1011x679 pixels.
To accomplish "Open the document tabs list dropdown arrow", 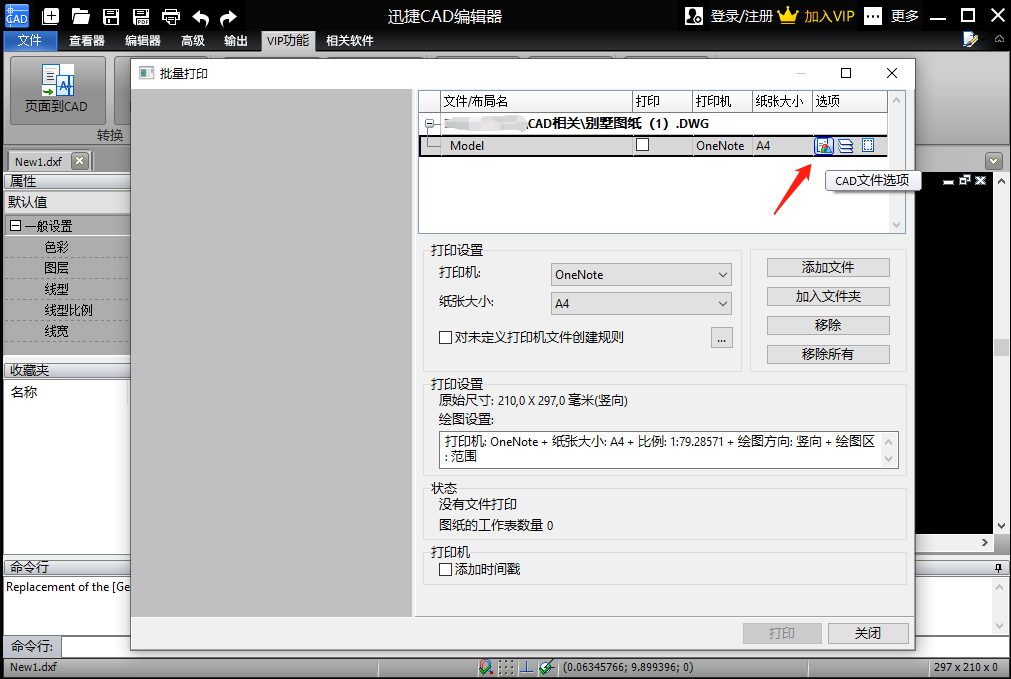I will (x=994, y=161).
